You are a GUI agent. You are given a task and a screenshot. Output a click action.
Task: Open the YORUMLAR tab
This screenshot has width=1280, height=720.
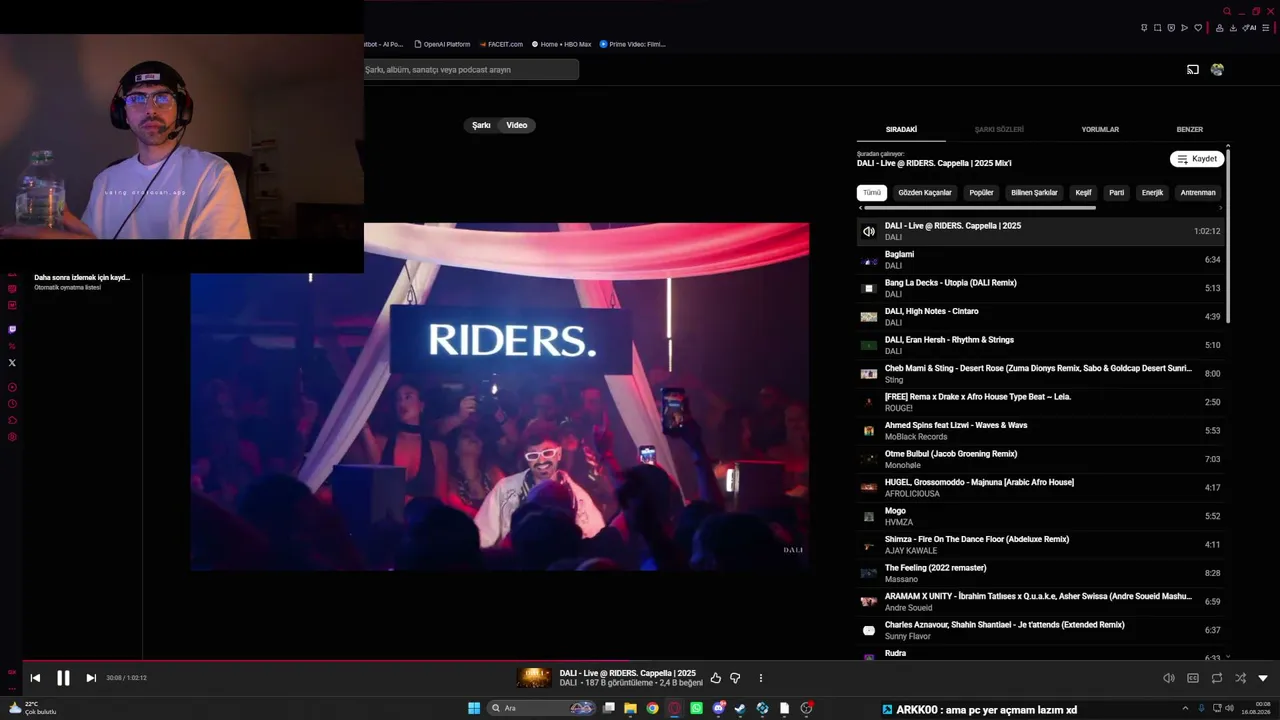click(1100, 130)
